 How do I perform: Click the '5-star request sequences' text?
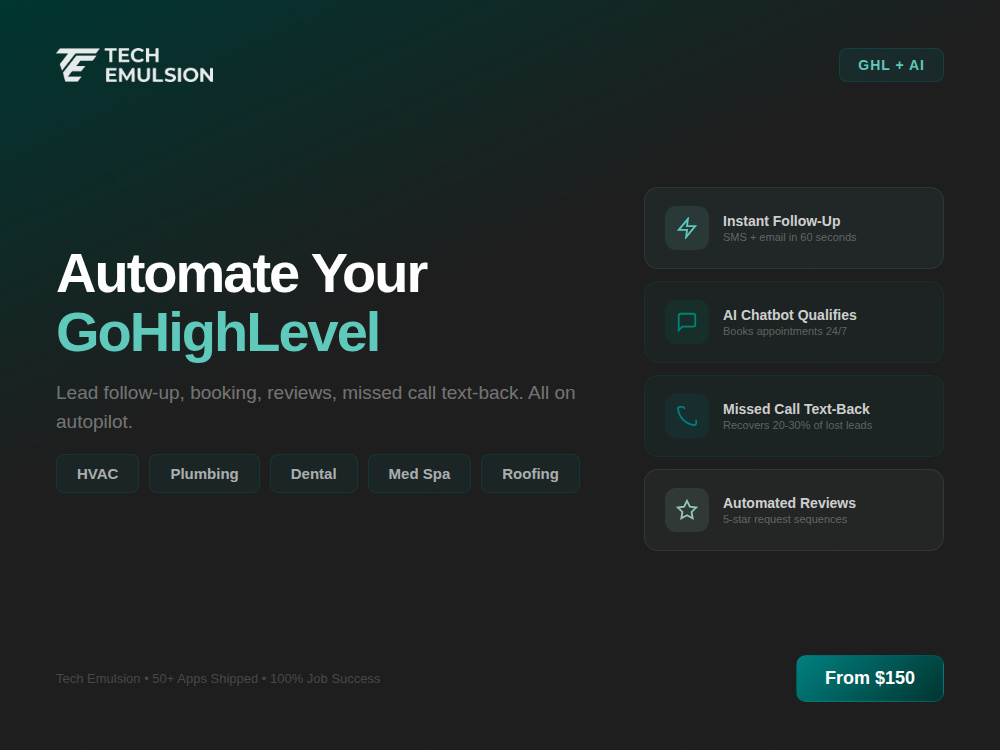click(x=784, y=520)
